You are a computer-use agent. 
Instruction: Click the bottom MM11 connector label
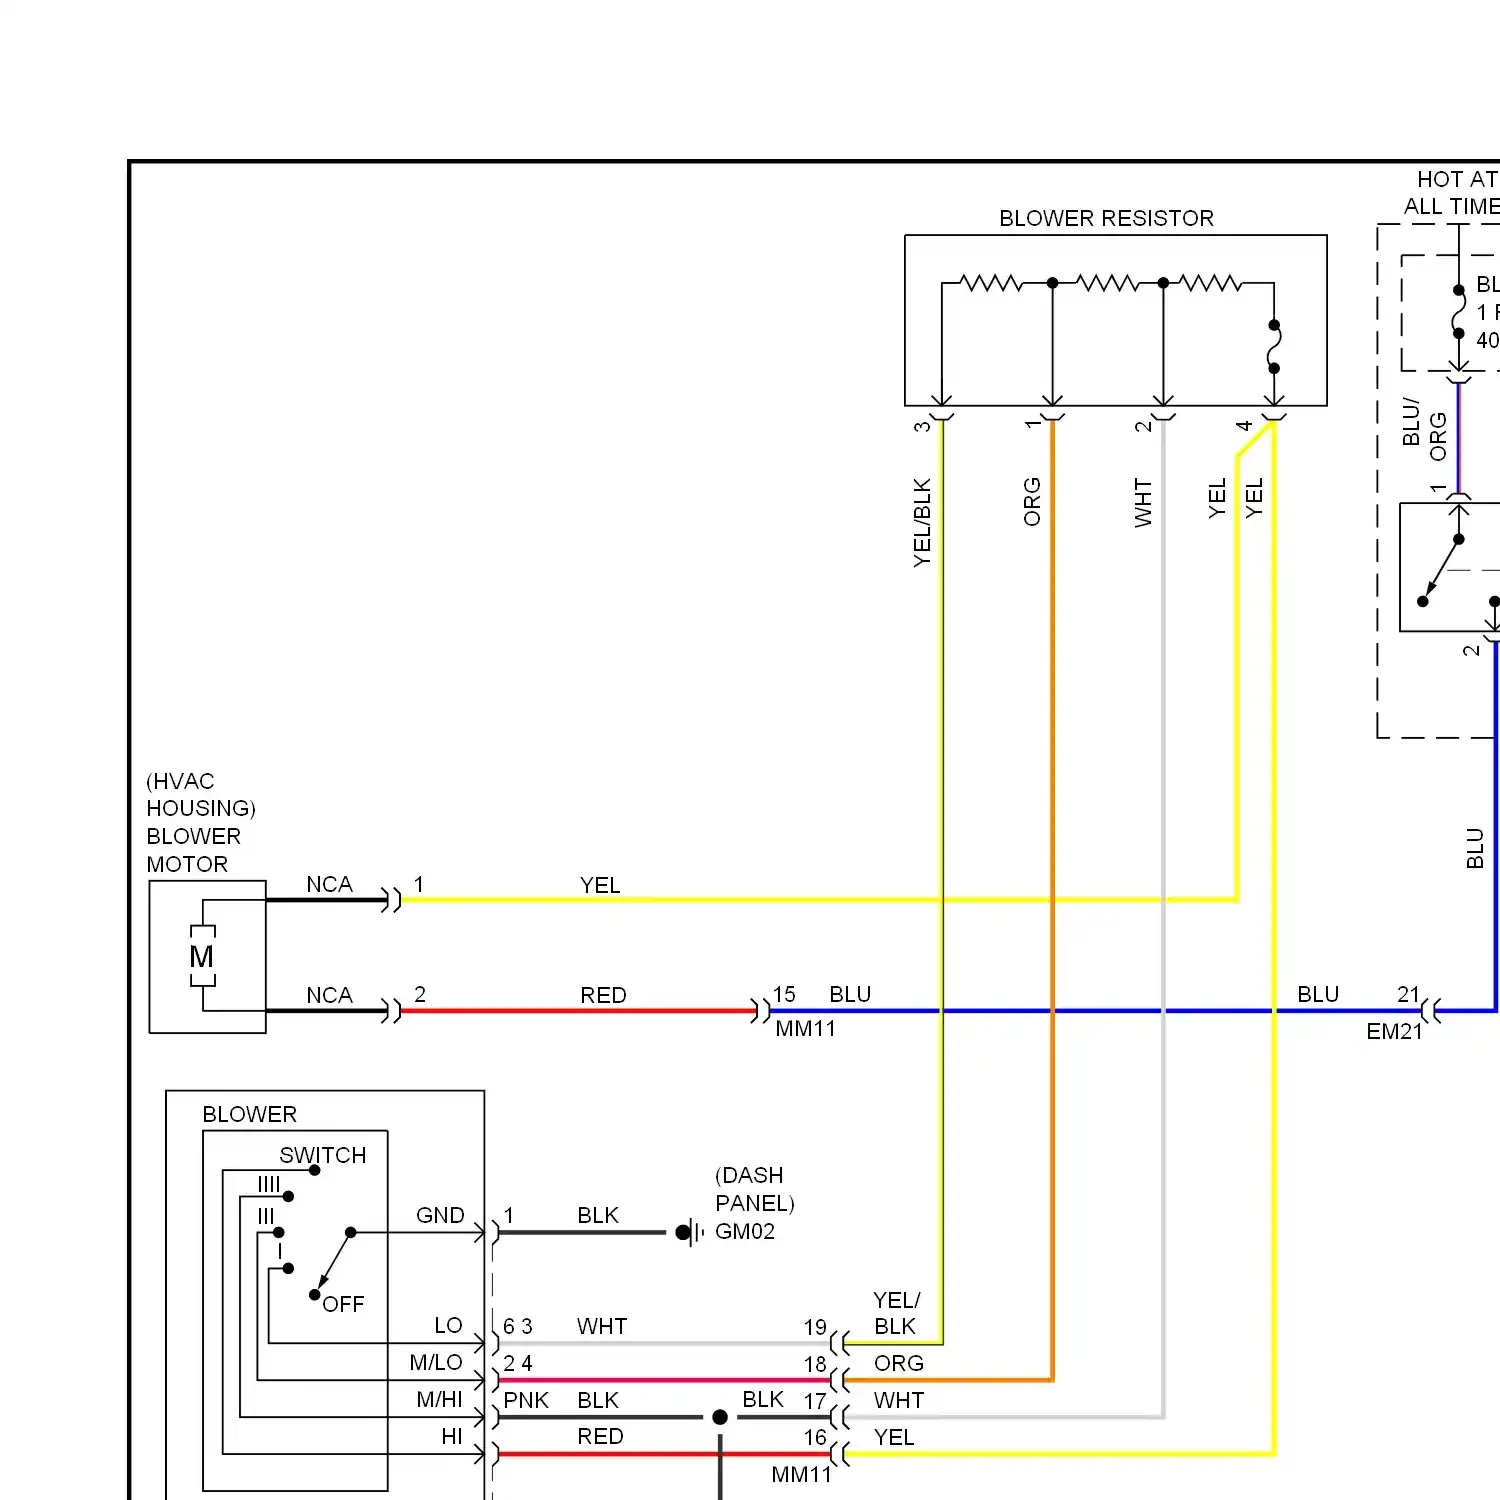pyautogui.click(x=801, y=1474)
